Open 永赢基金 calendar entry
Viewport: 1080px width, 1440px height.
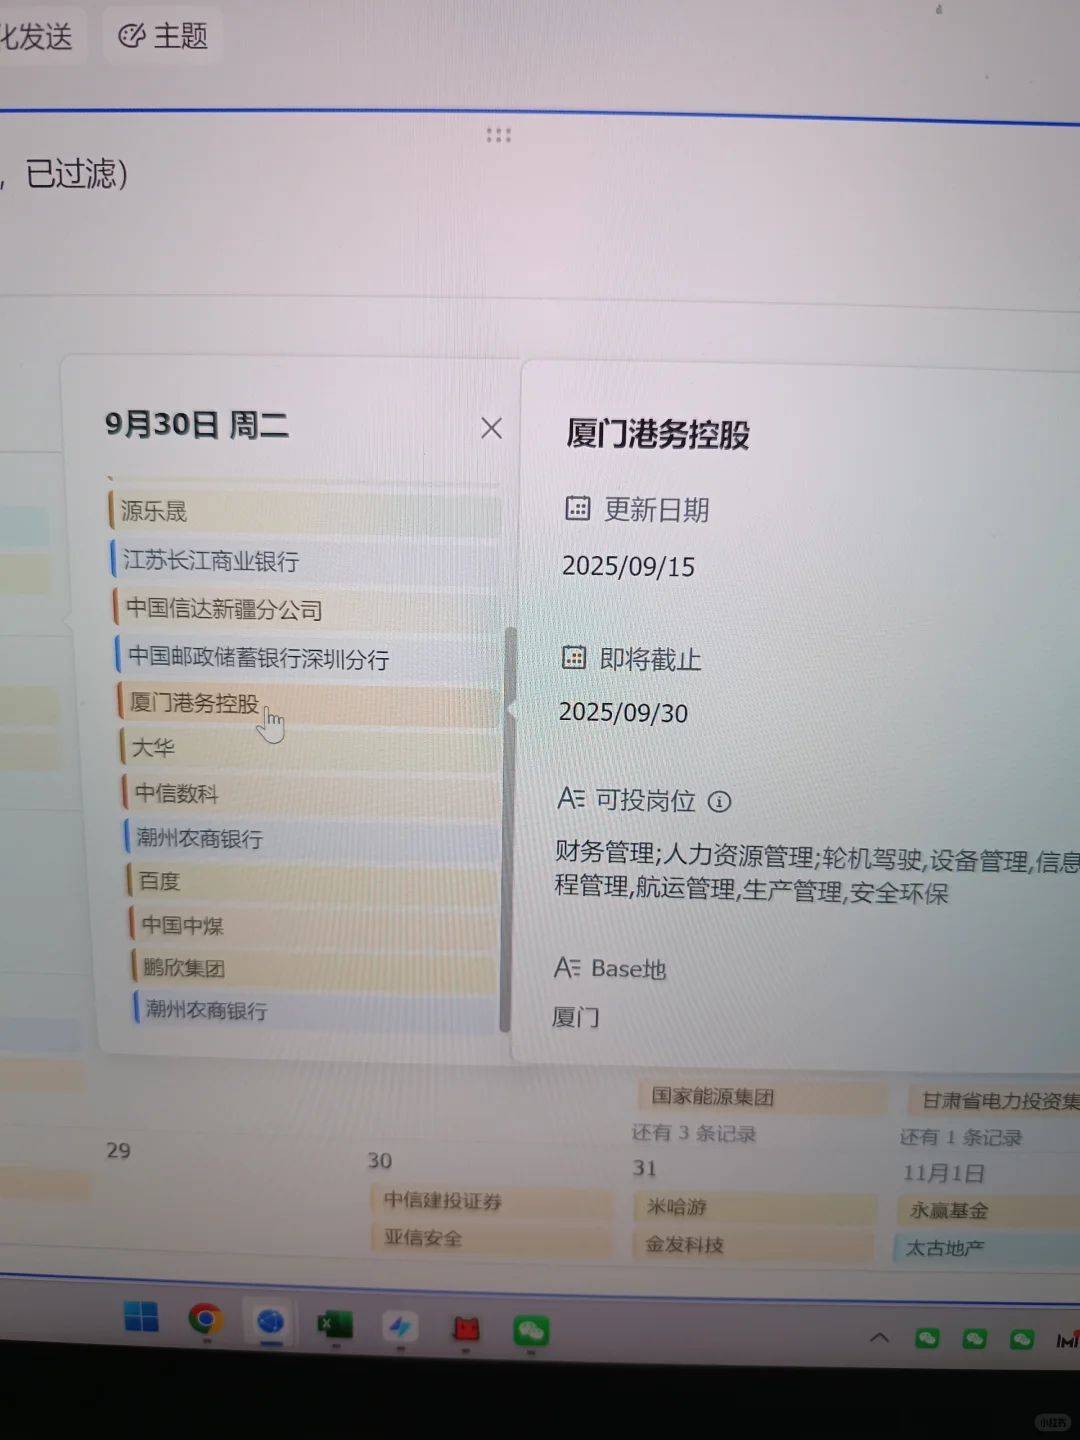coord(988,1211)
